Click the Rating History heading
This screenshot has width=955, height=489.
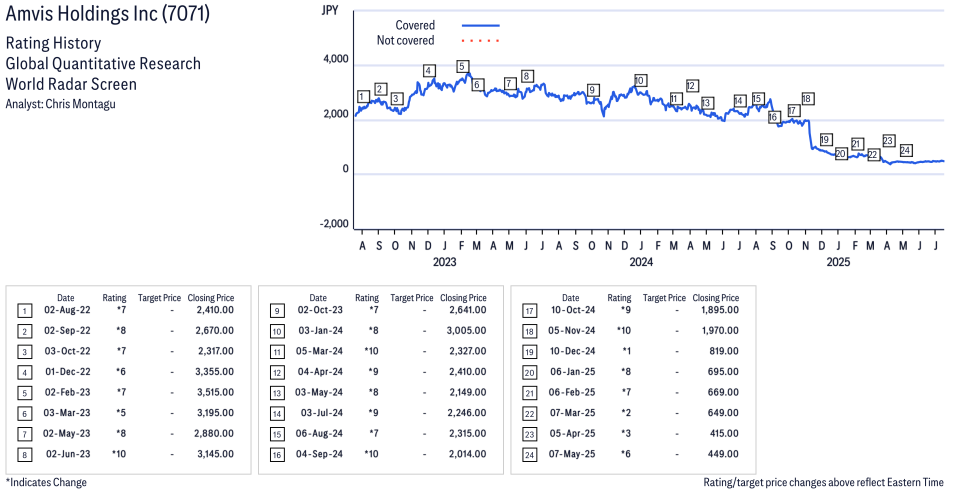coord(53,43)
